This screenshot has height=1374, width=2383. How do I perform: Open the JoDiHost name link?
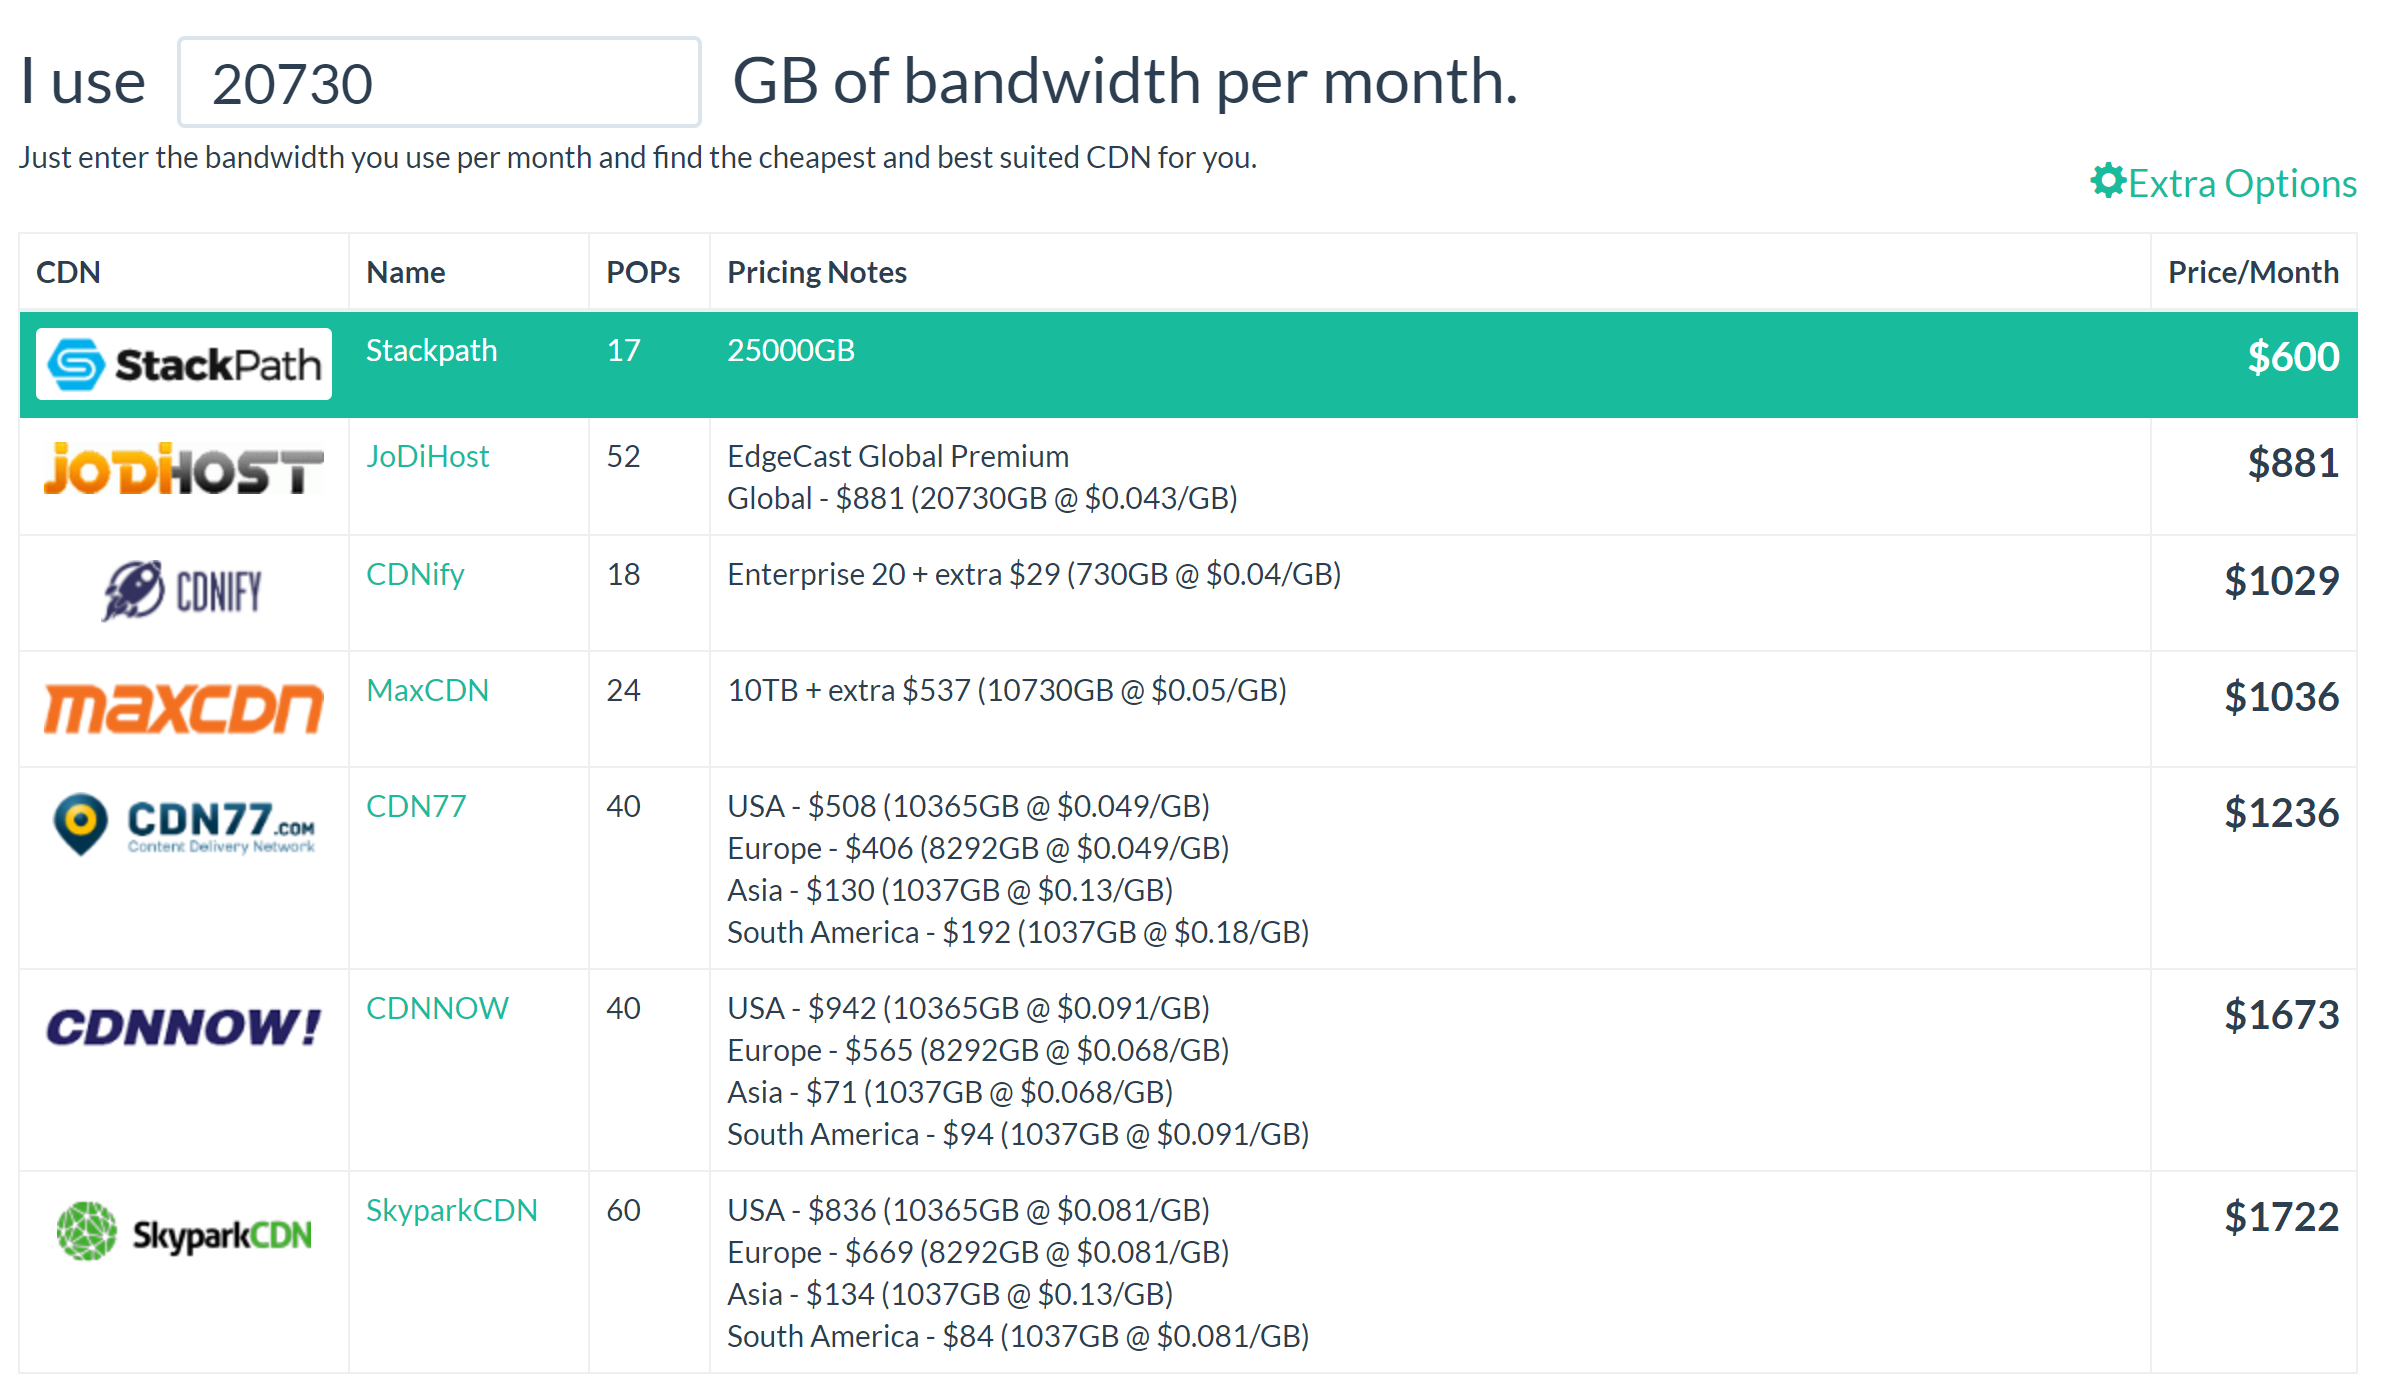coord(427,457)
